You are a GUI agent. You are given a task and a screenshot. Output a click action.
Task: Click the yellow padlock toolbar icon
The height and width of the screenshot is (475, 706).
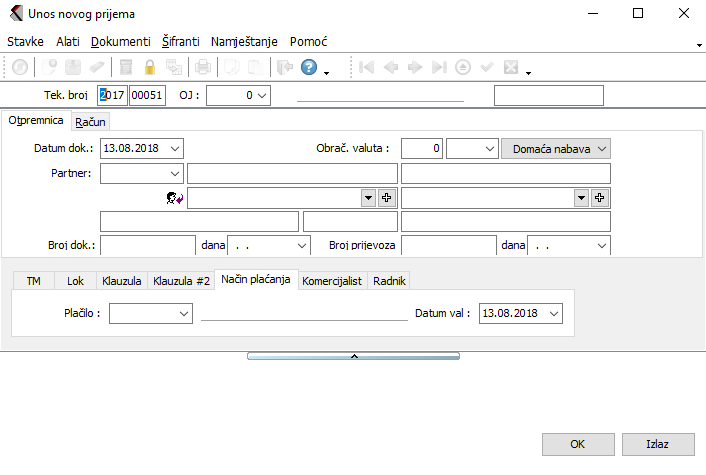pos(150,67)
